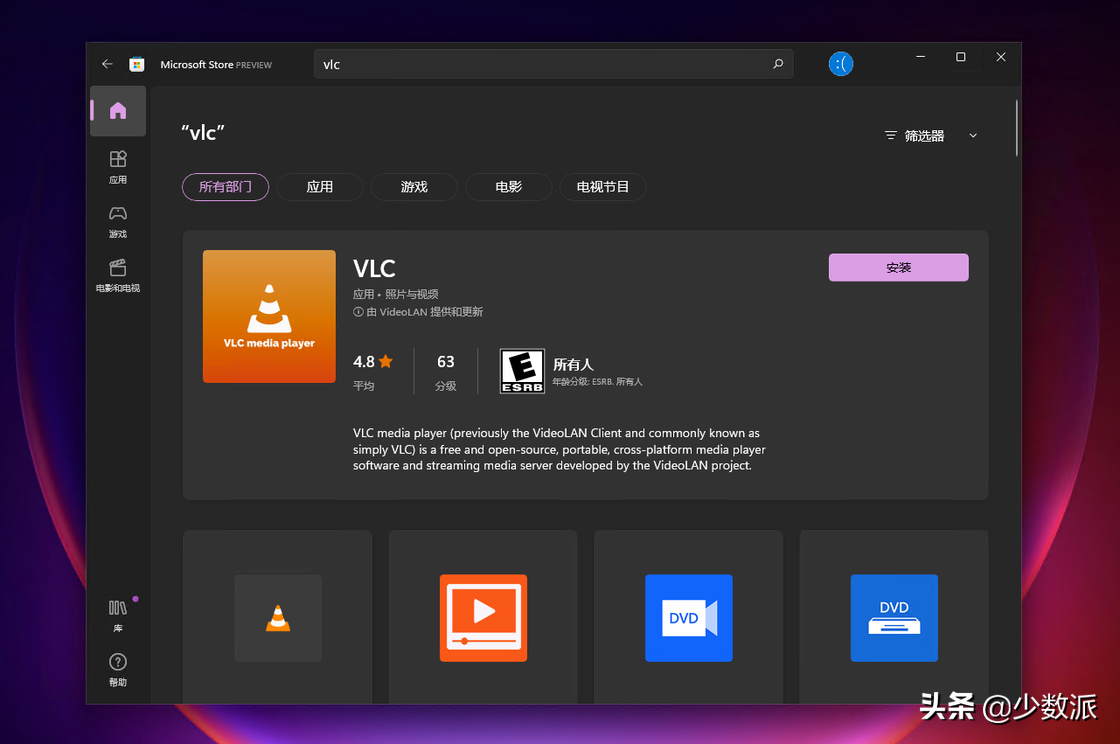
Task: Click the ESRB rating badge
Action: click(522, 371)
